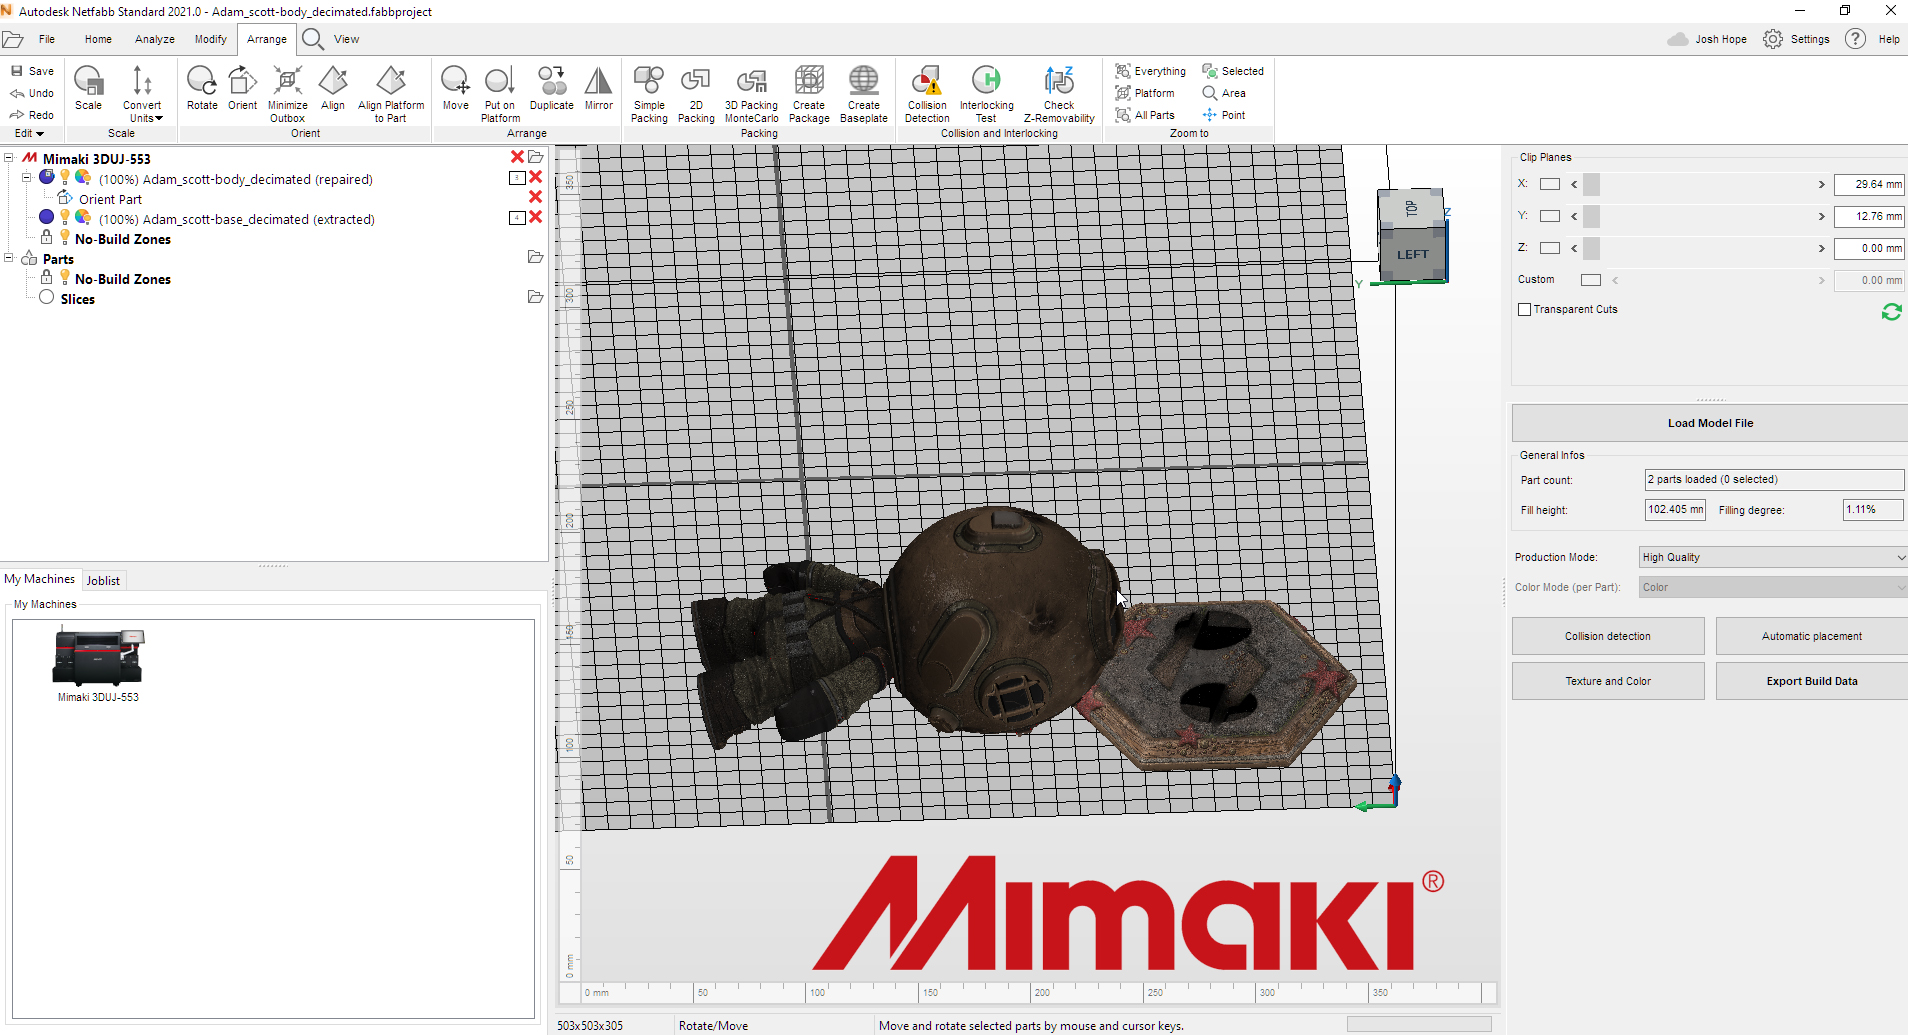The height and width of the screenshot is (1035, 1908).
Task: Run Collision Detection from ribbon
Action: pos(927,94)
